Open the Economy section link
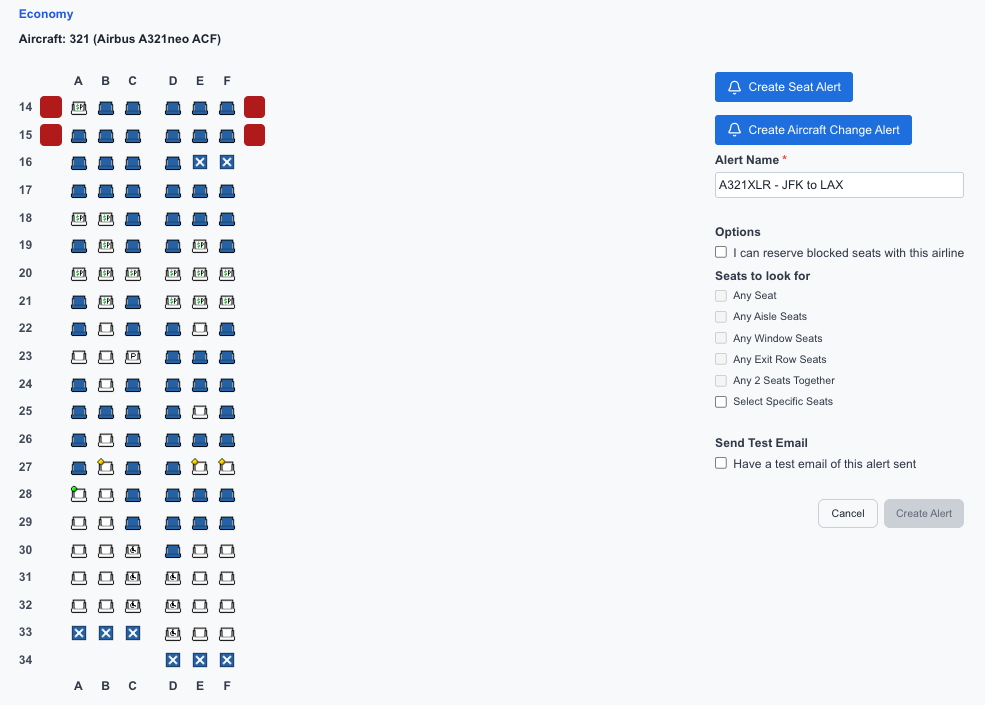Screen dimensions: 985x705 click(x=45, y=14)
